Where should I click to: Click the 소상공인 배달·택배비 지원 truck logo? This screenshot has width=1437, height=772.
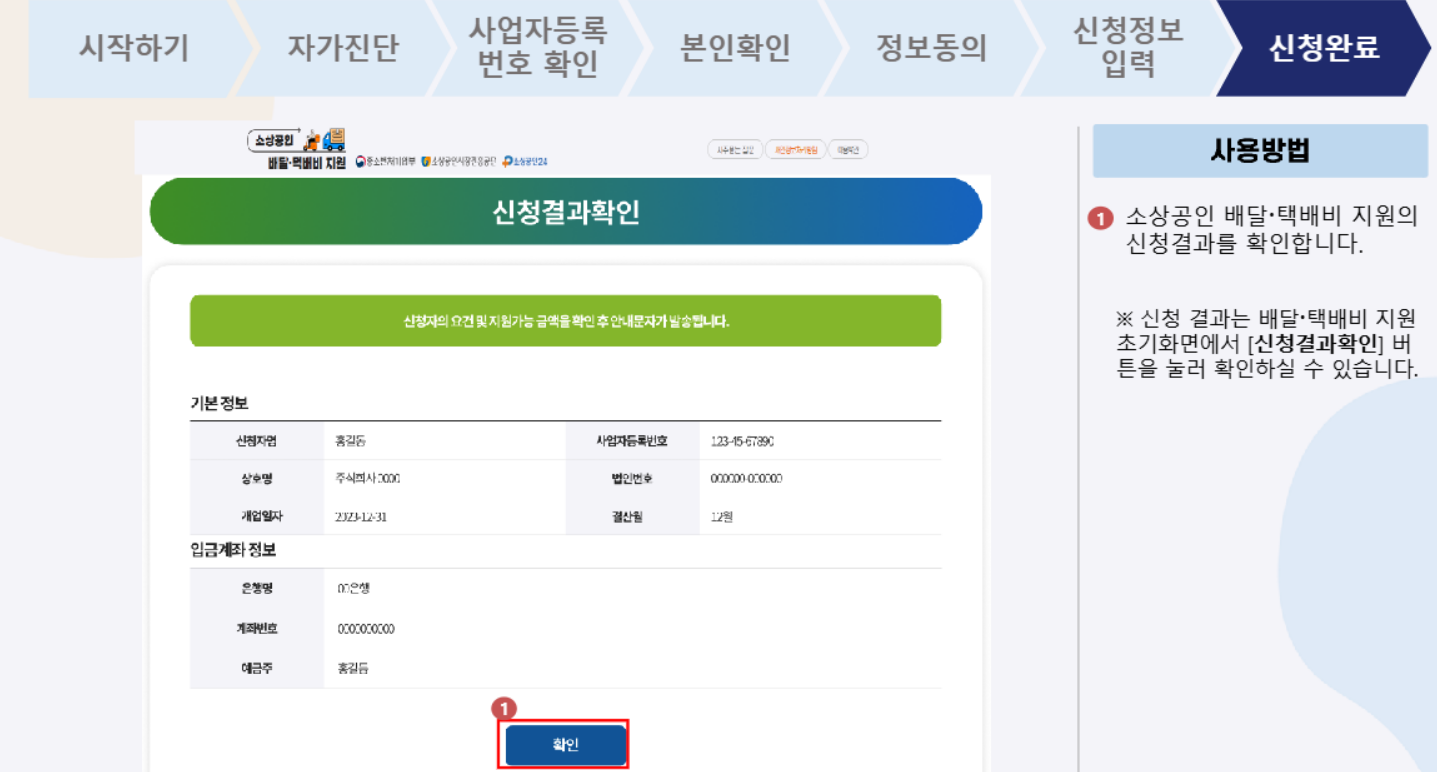point(297,148)
